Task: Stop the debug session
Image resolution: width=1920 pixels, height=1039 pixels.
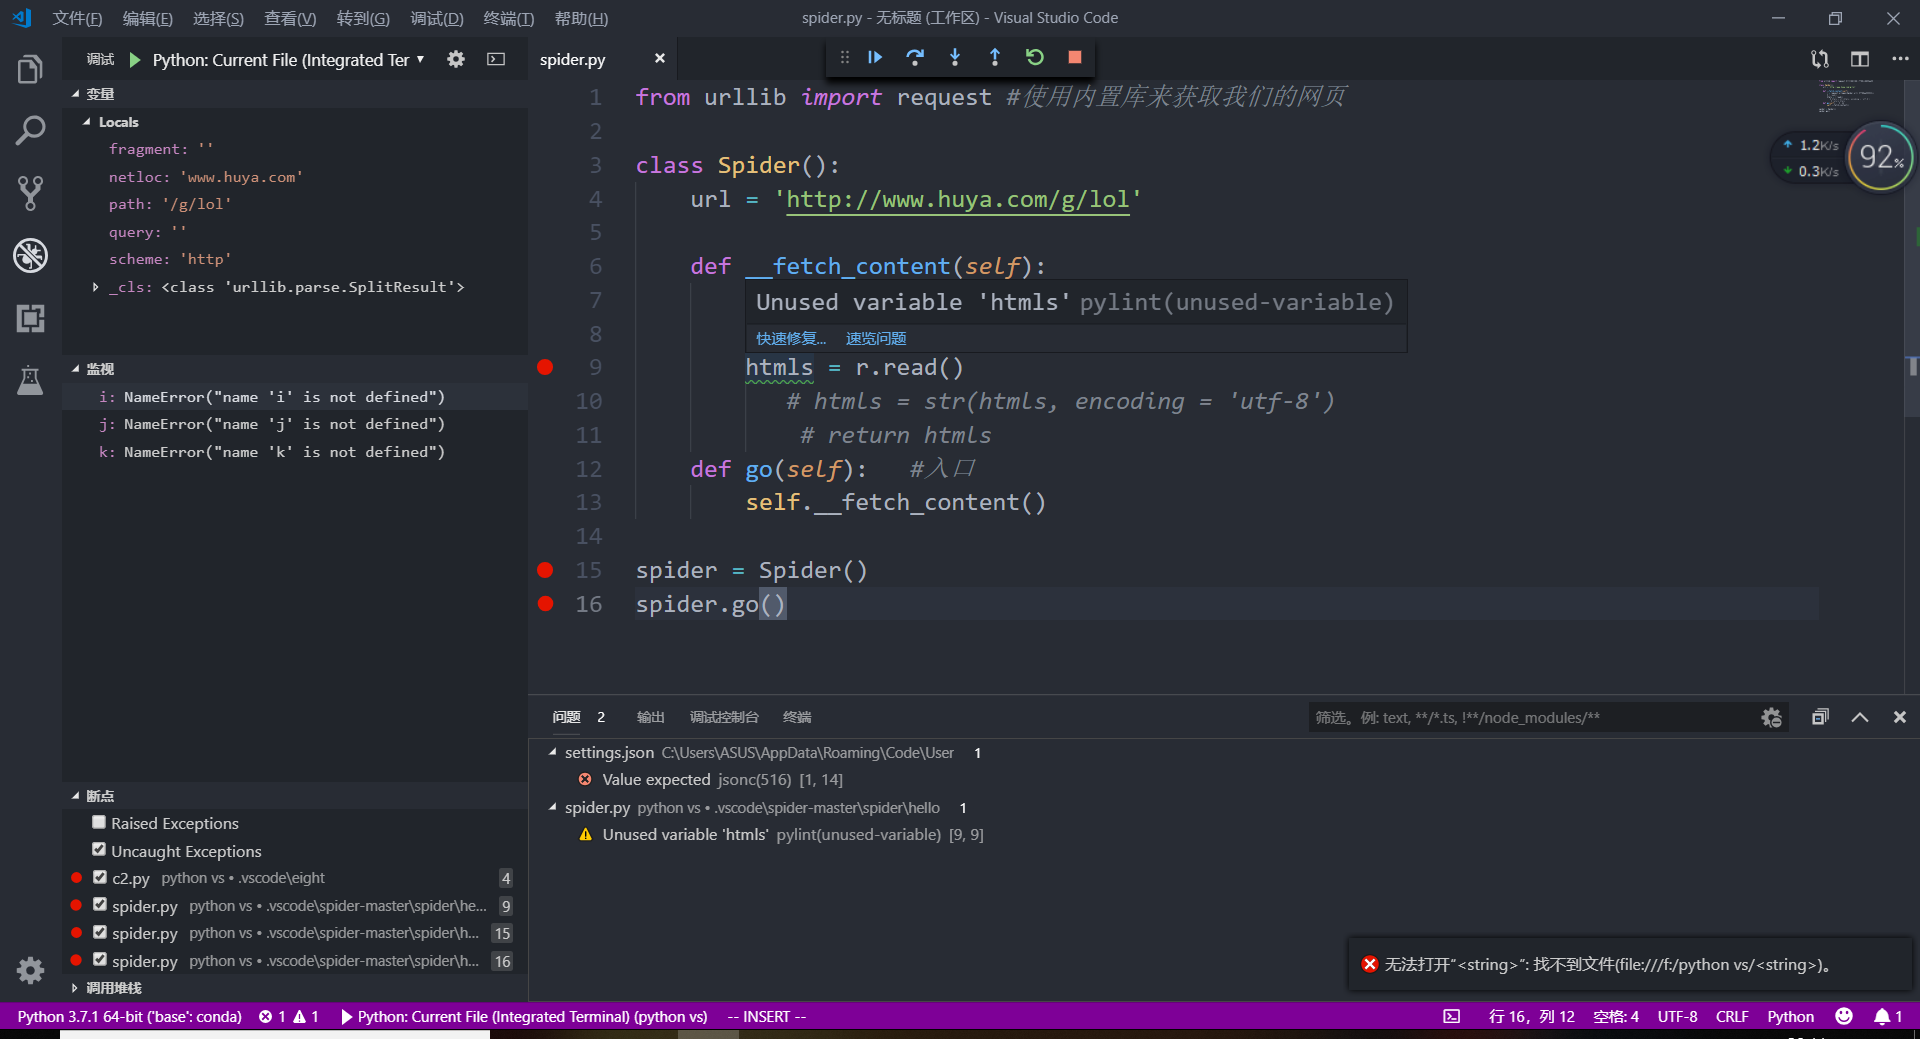Action: (1075, 57)
